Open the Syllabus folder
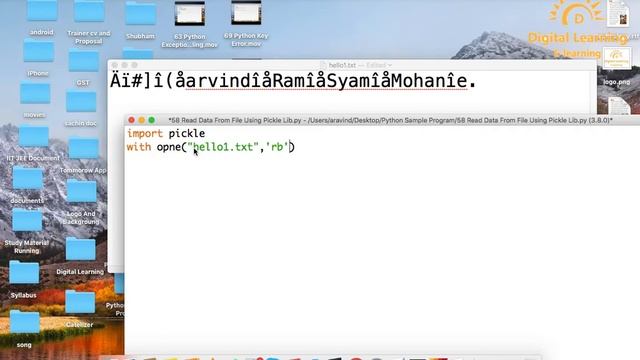The image size is (640, 360). coord(24,273)
